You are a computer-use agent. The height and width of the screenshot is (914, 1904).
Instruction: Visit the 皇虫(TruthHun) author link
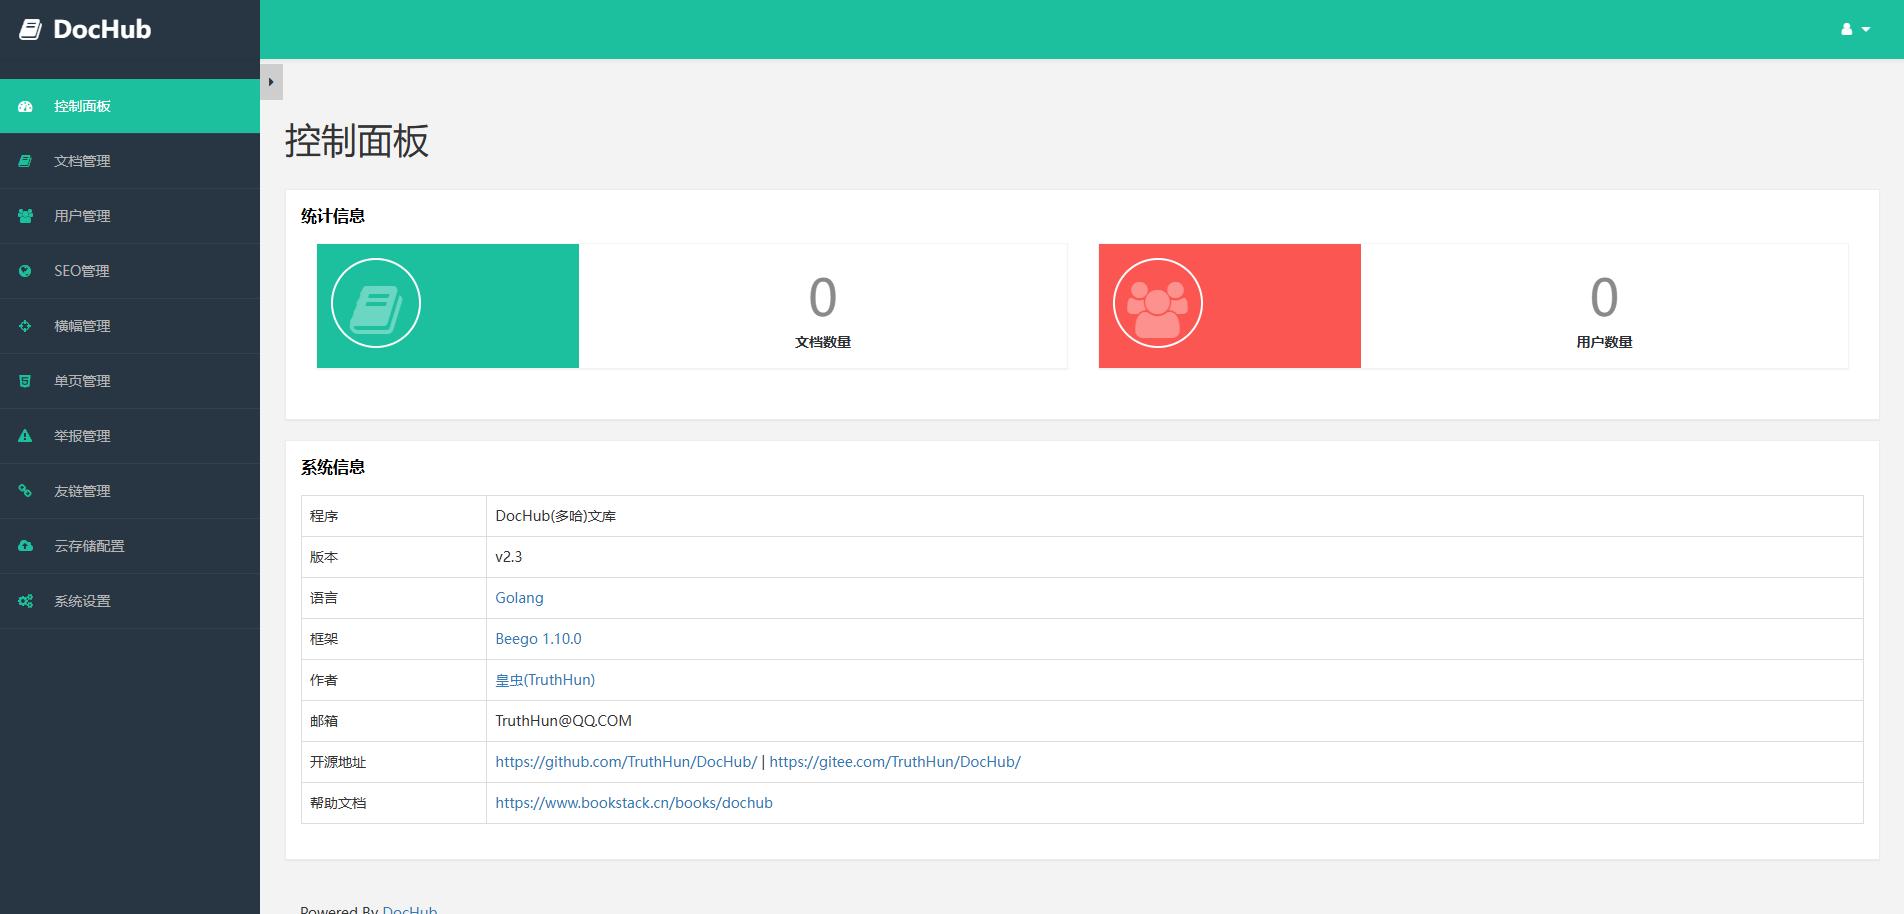pyautogui.click(x=545, y=680)
